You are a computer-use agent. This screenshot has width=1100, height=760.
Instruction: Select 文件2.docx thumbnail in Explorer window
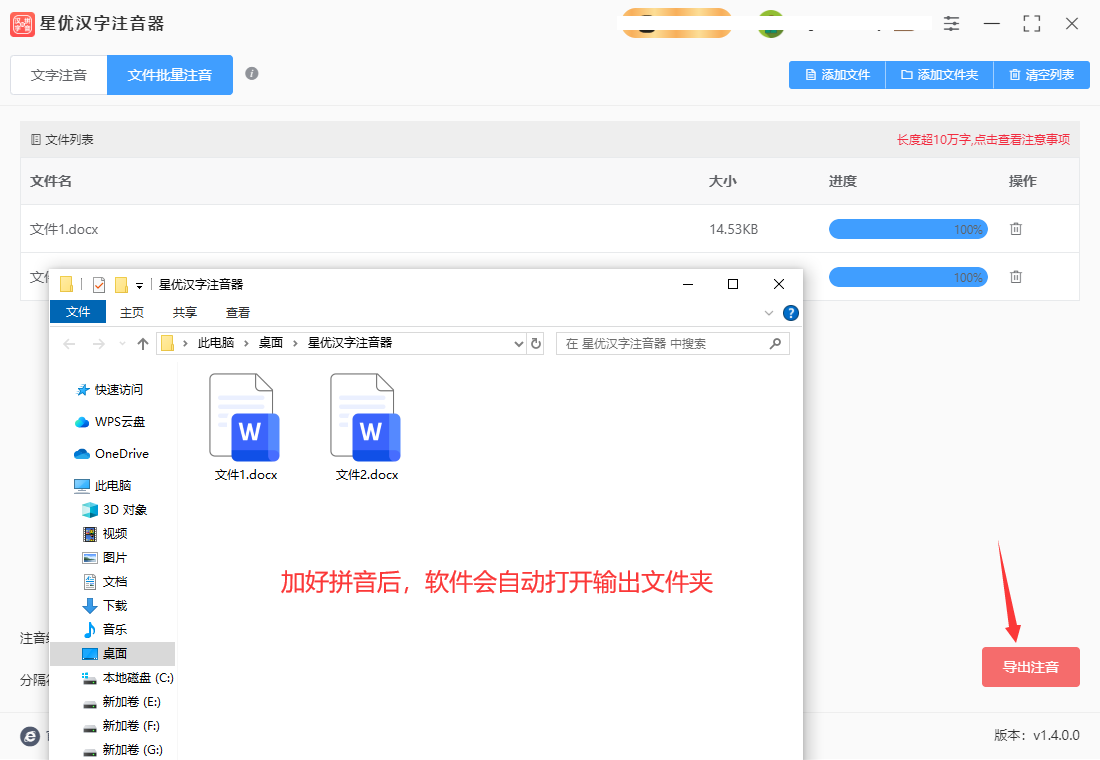(366, 427)
